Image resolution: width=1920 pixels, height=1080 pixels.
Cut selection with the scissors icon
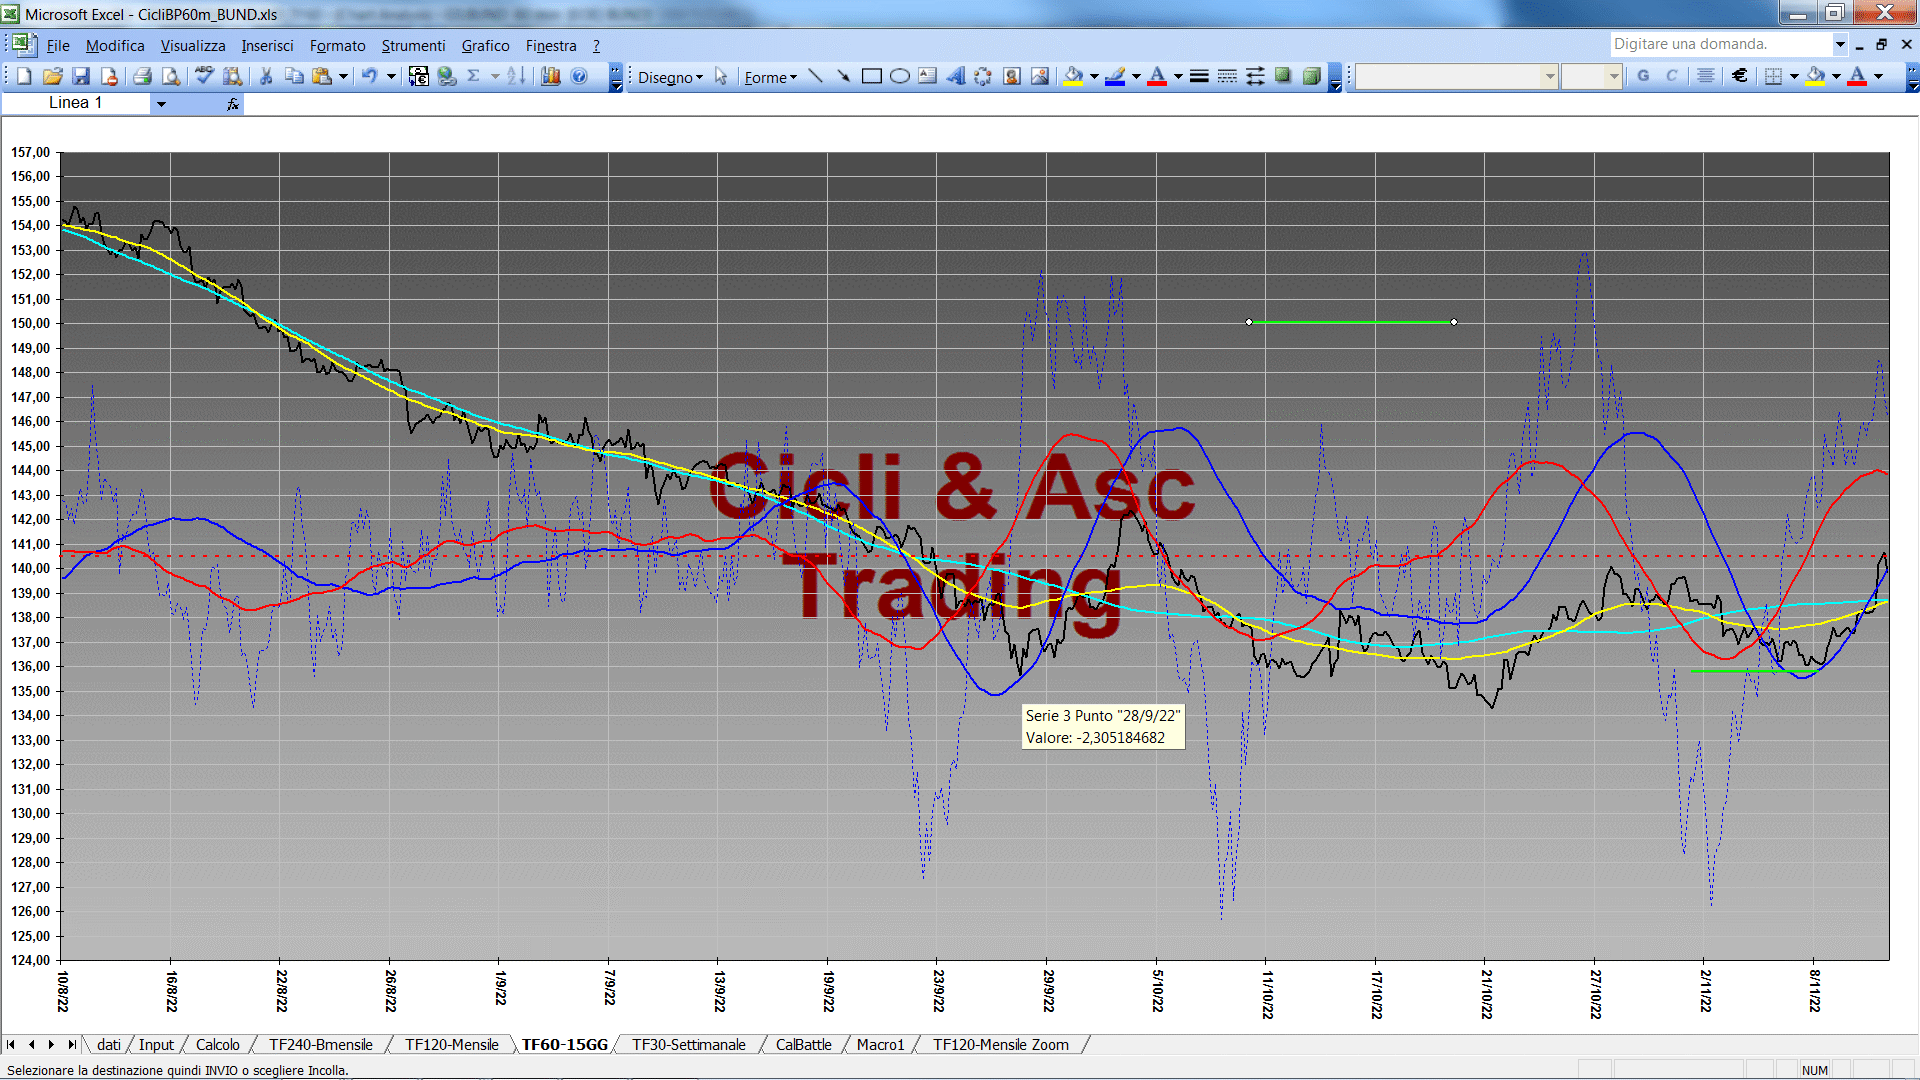point(266,77)
